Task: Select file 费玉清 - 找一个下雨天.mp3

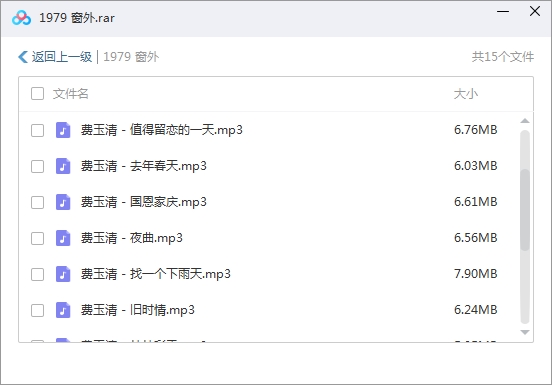Action: (156, 274)
